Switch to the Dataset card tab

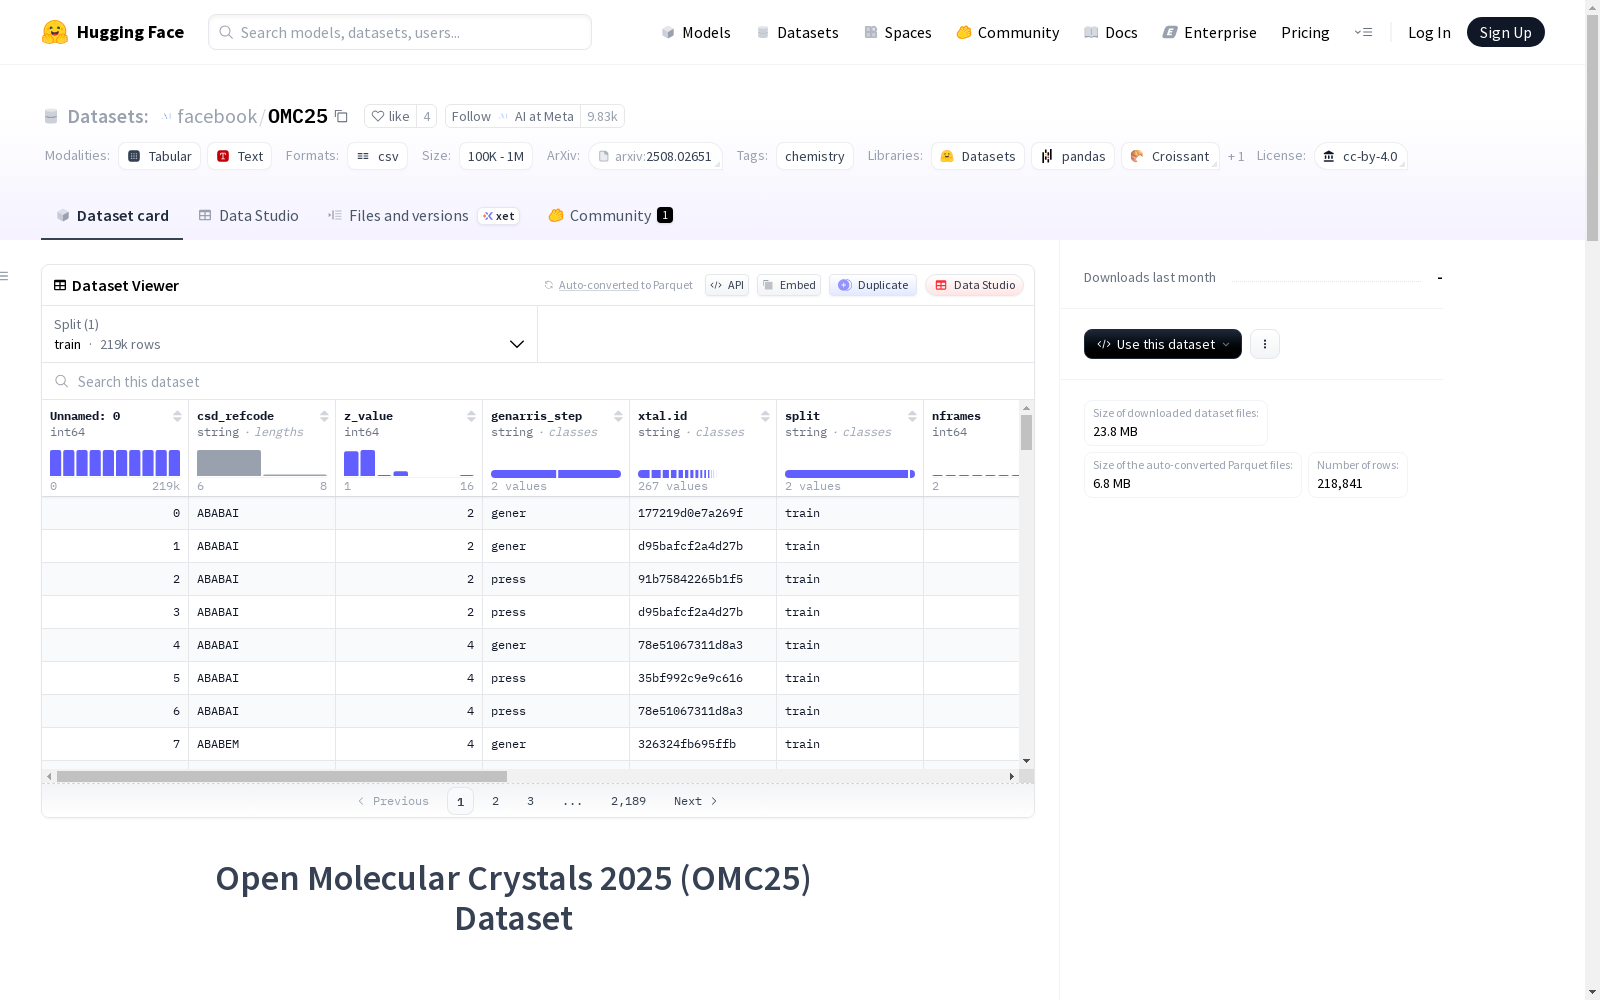pyautogui.click(x=112, y=216)
